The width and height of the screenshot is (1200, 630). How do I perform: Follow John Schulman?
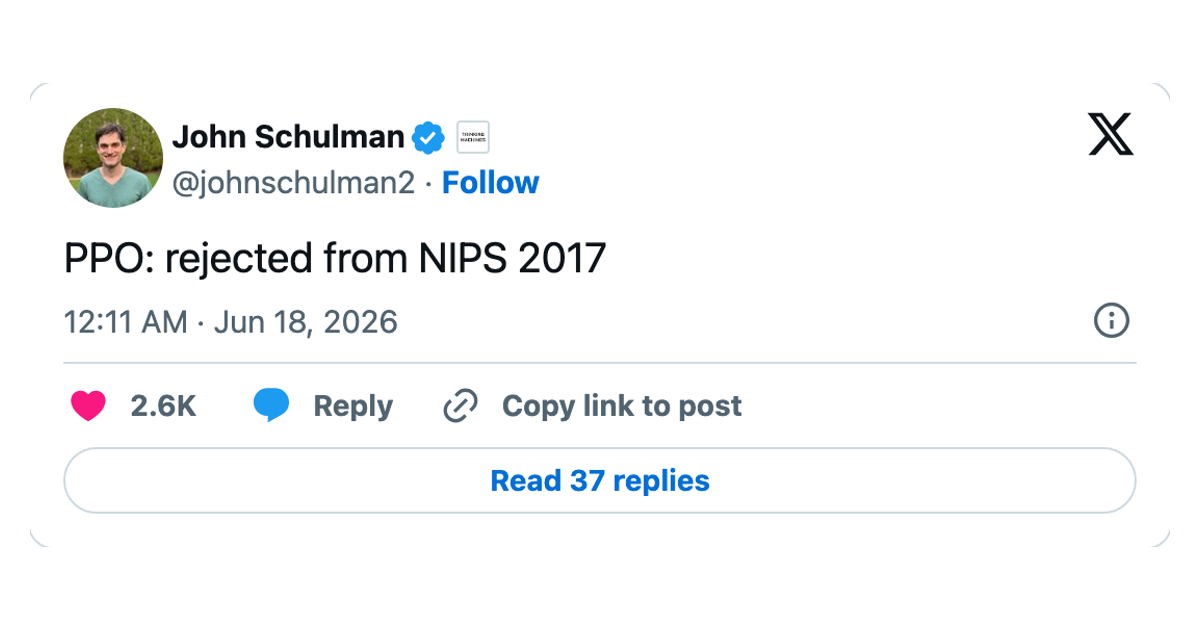(490, 183)
